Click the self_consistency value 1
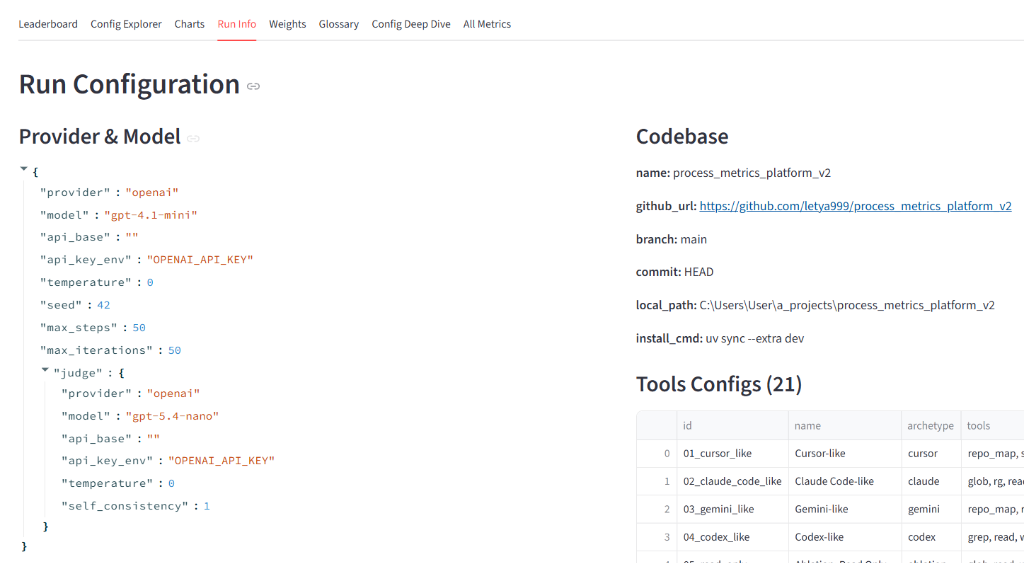The width and height of the screenshot is (1024, 563). click(206, 506)
